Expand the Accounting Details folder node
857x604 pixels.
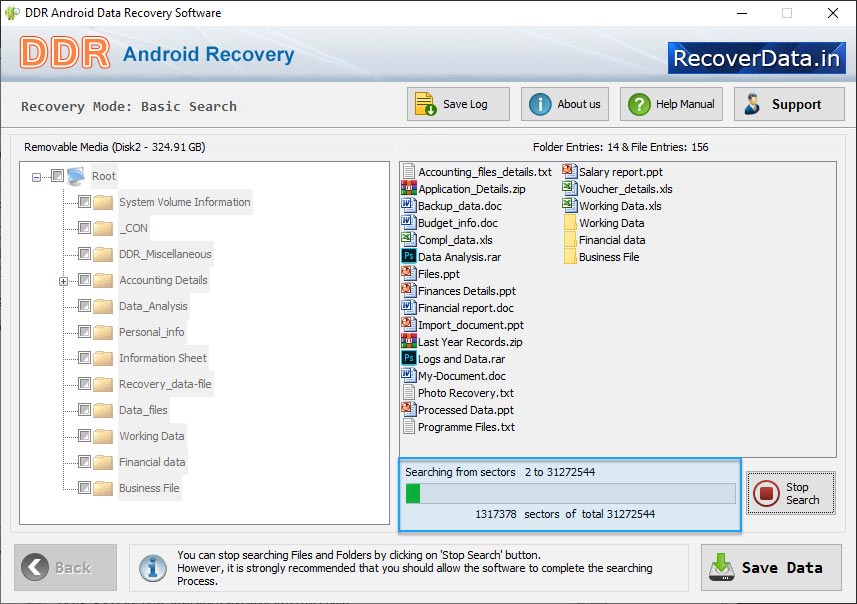63,282
